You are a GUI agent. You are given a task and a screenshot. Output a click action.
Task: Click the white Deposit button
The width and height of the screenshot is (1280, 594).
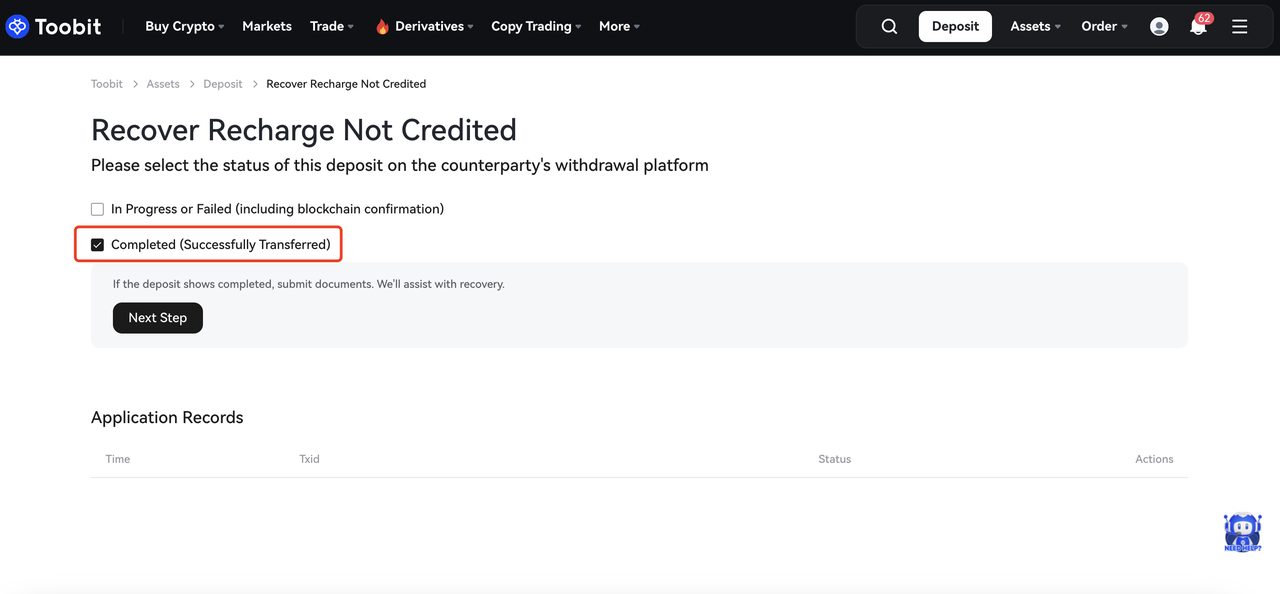(955, 27)
